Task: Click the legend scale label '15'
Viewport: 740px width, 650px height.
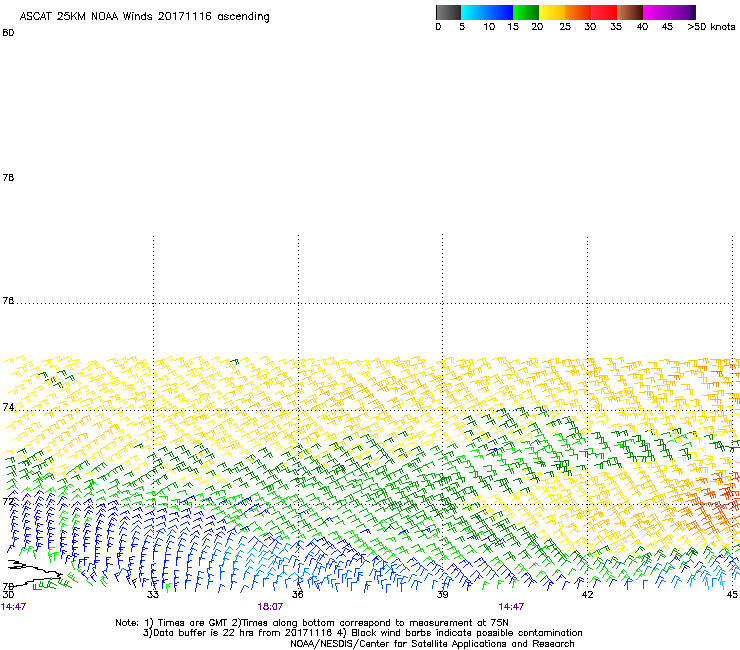Action: click(513, 27)
